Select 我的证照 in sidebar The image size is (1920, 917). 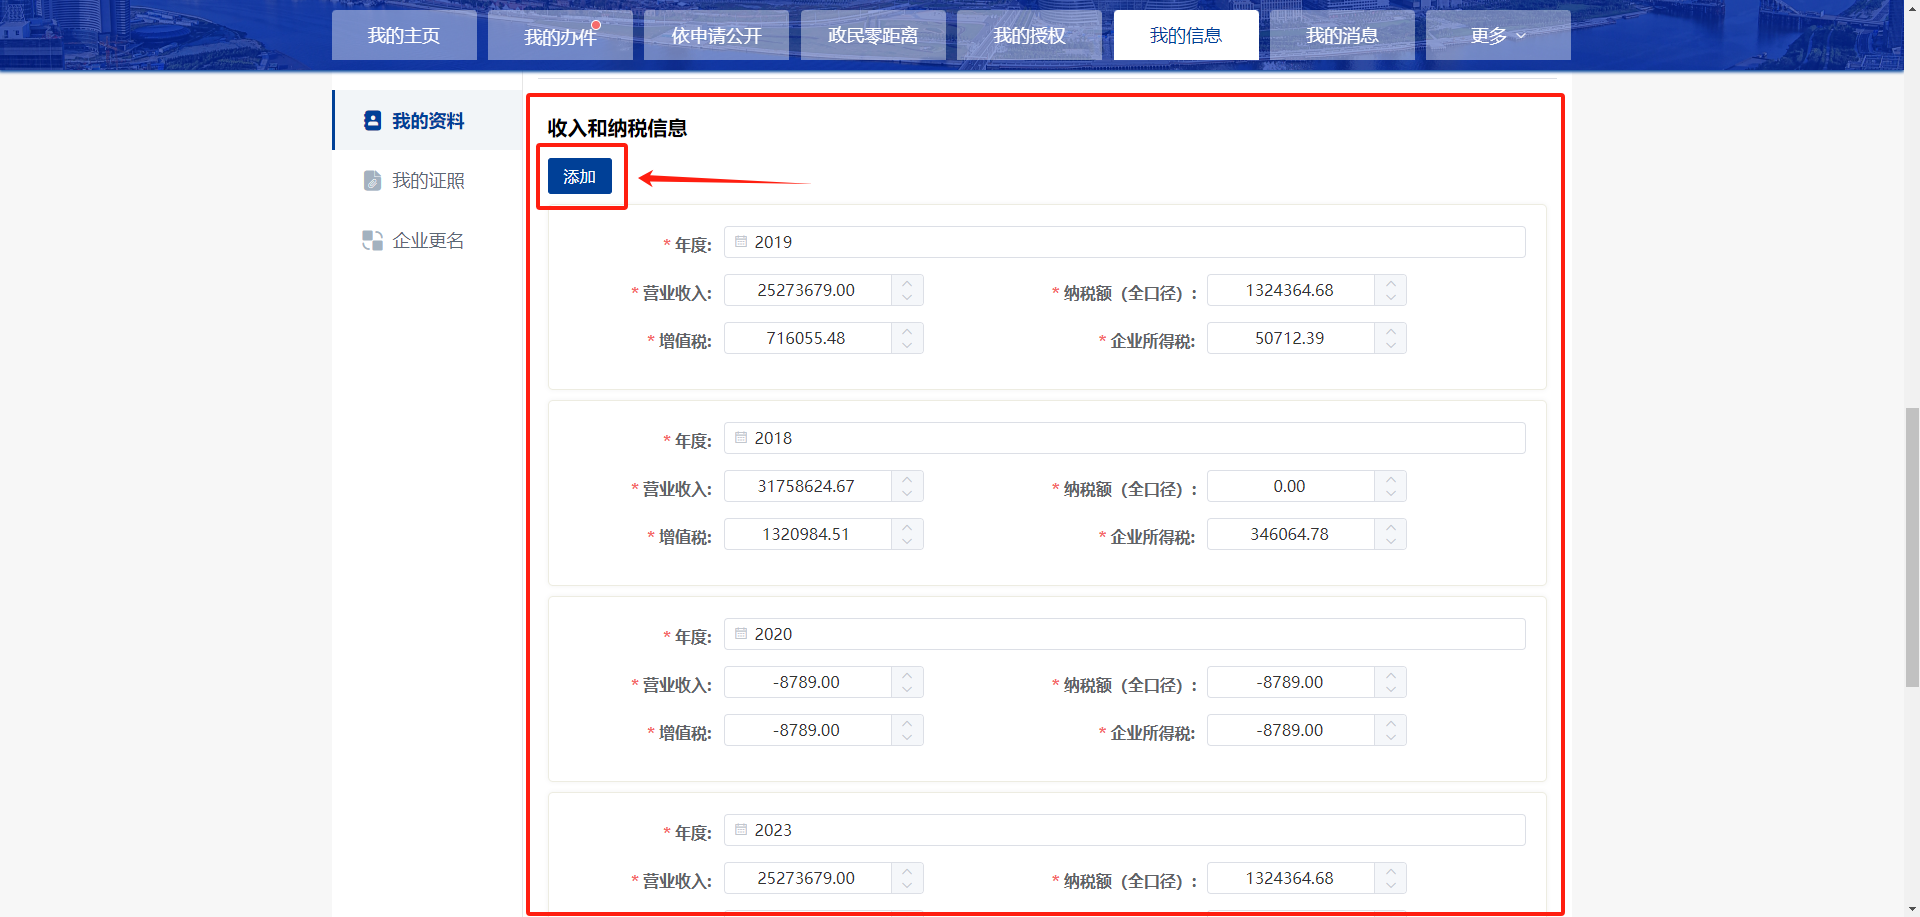tap(428, 181)
